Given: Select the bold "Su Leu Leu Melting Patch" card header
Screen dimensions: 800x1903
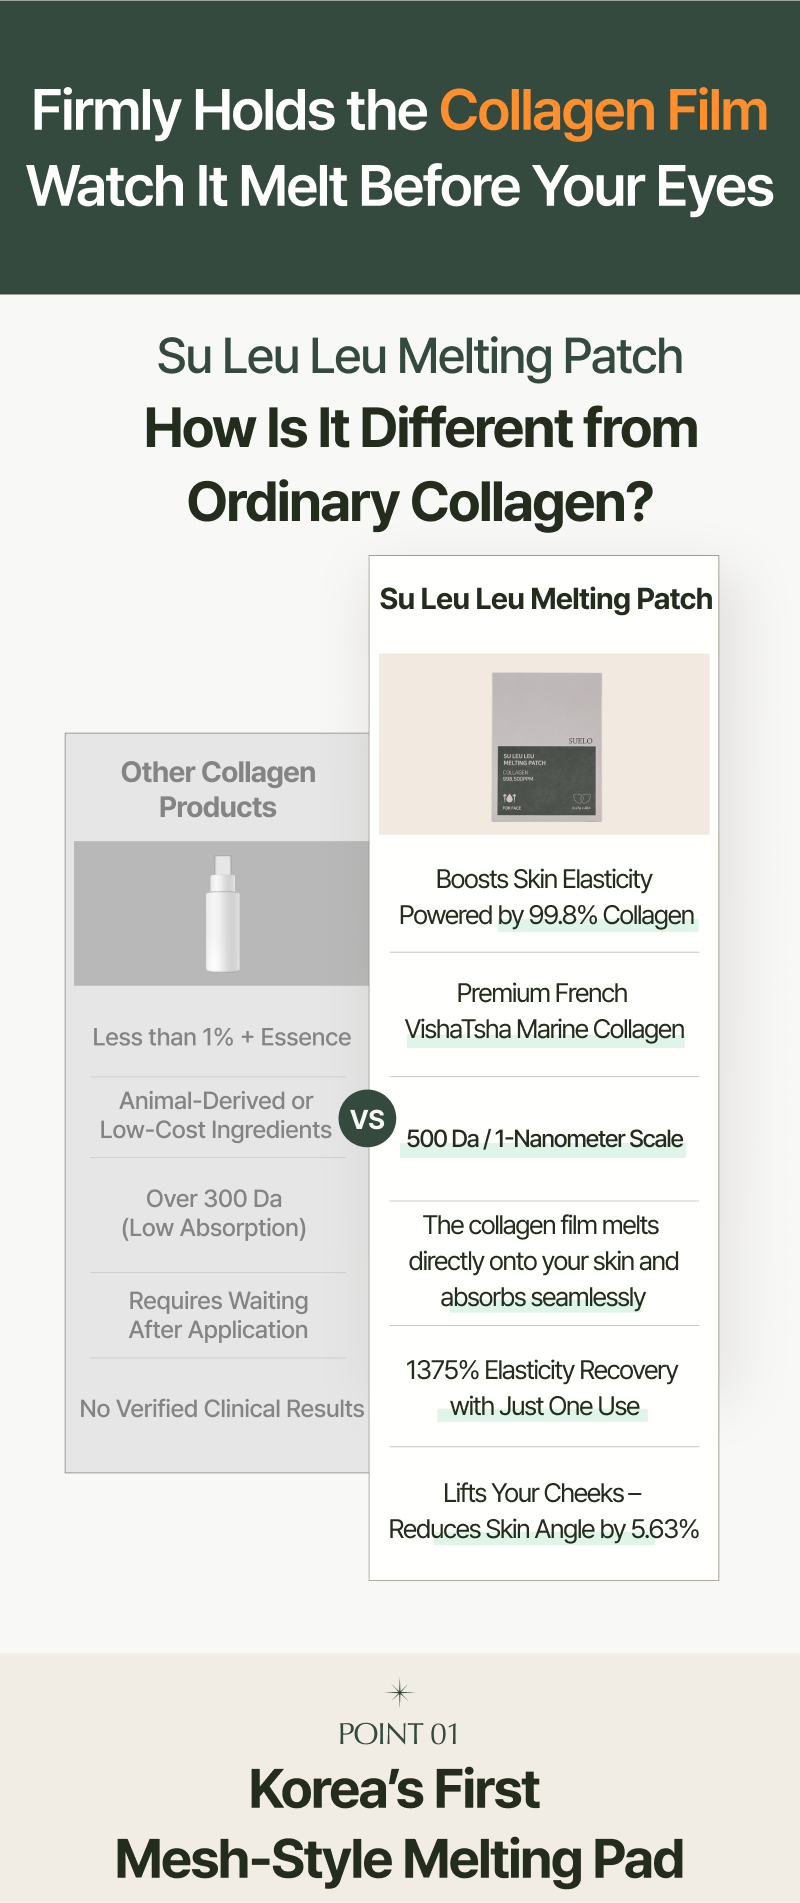Looking at the screenshot, I should (546, 599).
